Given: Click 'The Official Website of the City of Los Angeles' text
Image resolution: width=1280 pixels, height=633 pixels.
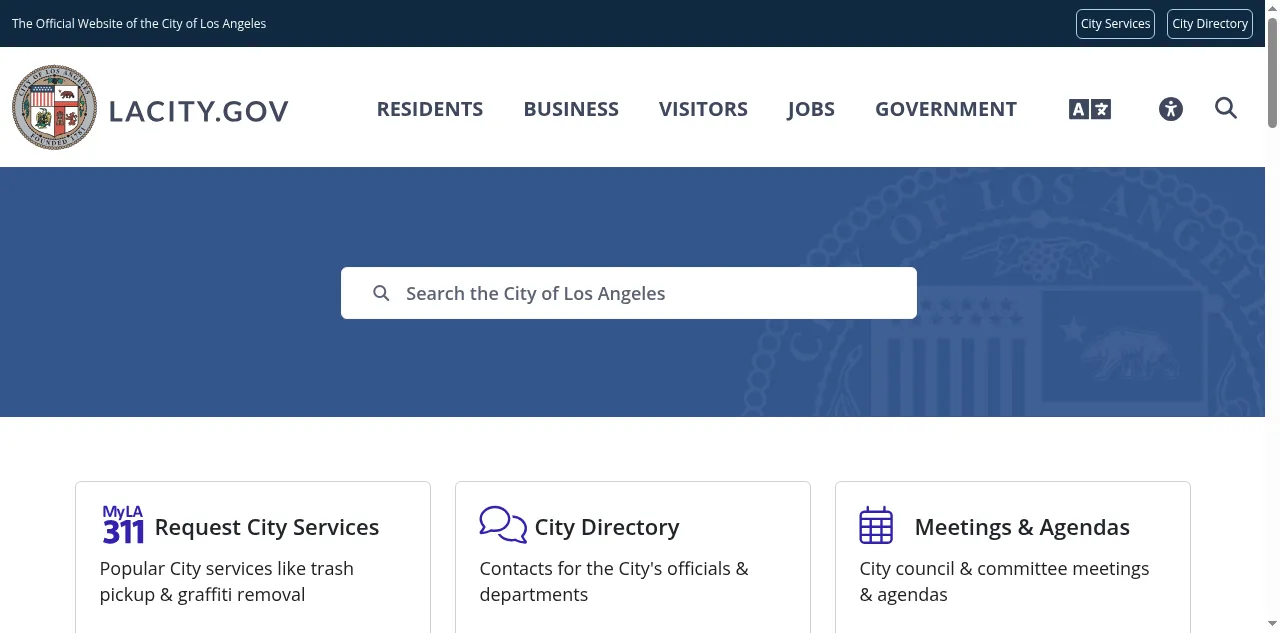Looking at the screenshot, I should point(139,24).
